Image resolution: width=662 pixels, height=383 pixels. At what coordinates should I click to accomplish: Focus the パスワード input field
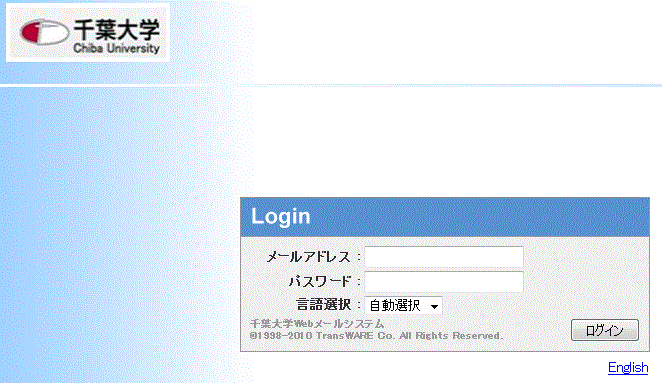[x=444, y=282]
